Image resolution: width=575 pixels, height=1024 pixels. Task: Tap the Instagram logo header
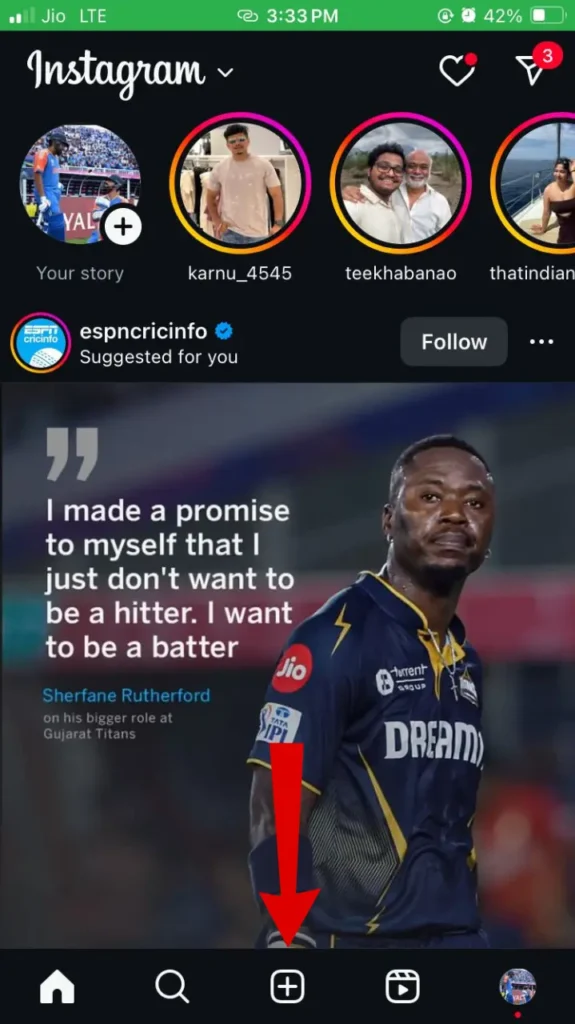click(x=116, y=71)
